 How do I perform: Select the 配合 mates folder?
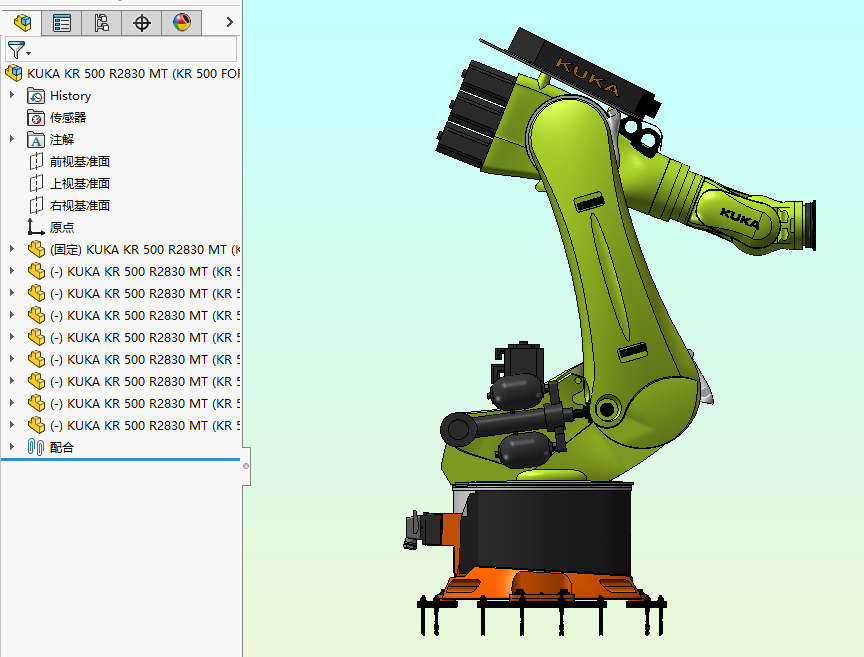pyautogui.click(x=51, y=448)
